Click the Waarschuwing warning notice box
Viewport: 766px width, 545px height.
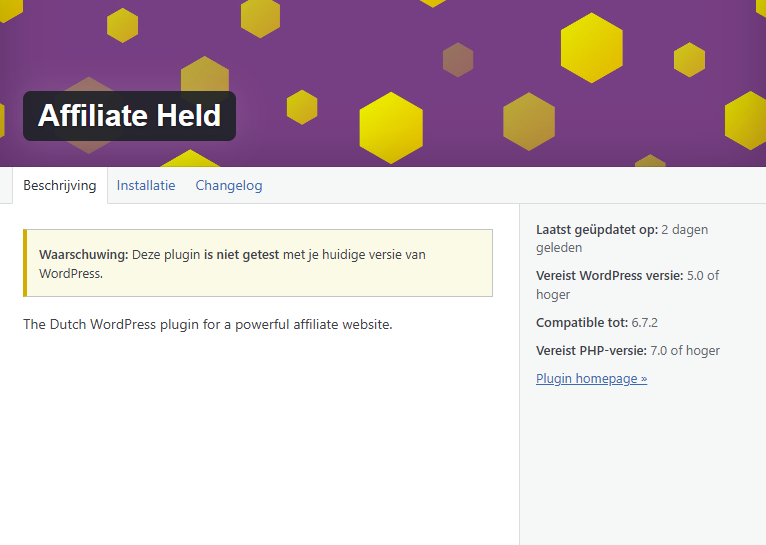[258, 263]
